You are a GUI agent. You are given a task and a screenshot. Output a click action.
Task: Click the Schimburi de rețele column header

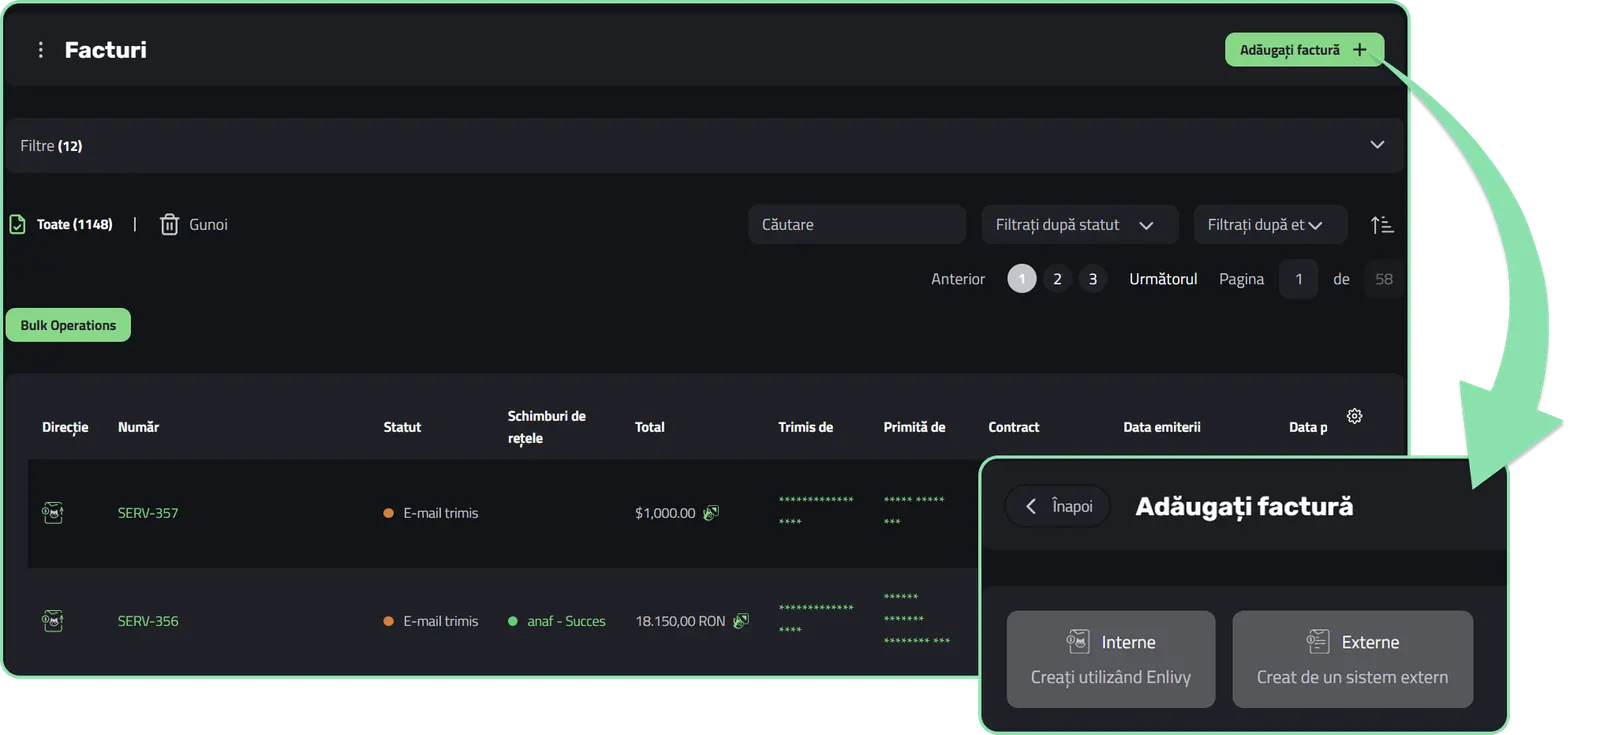click(x=546, y=427)
